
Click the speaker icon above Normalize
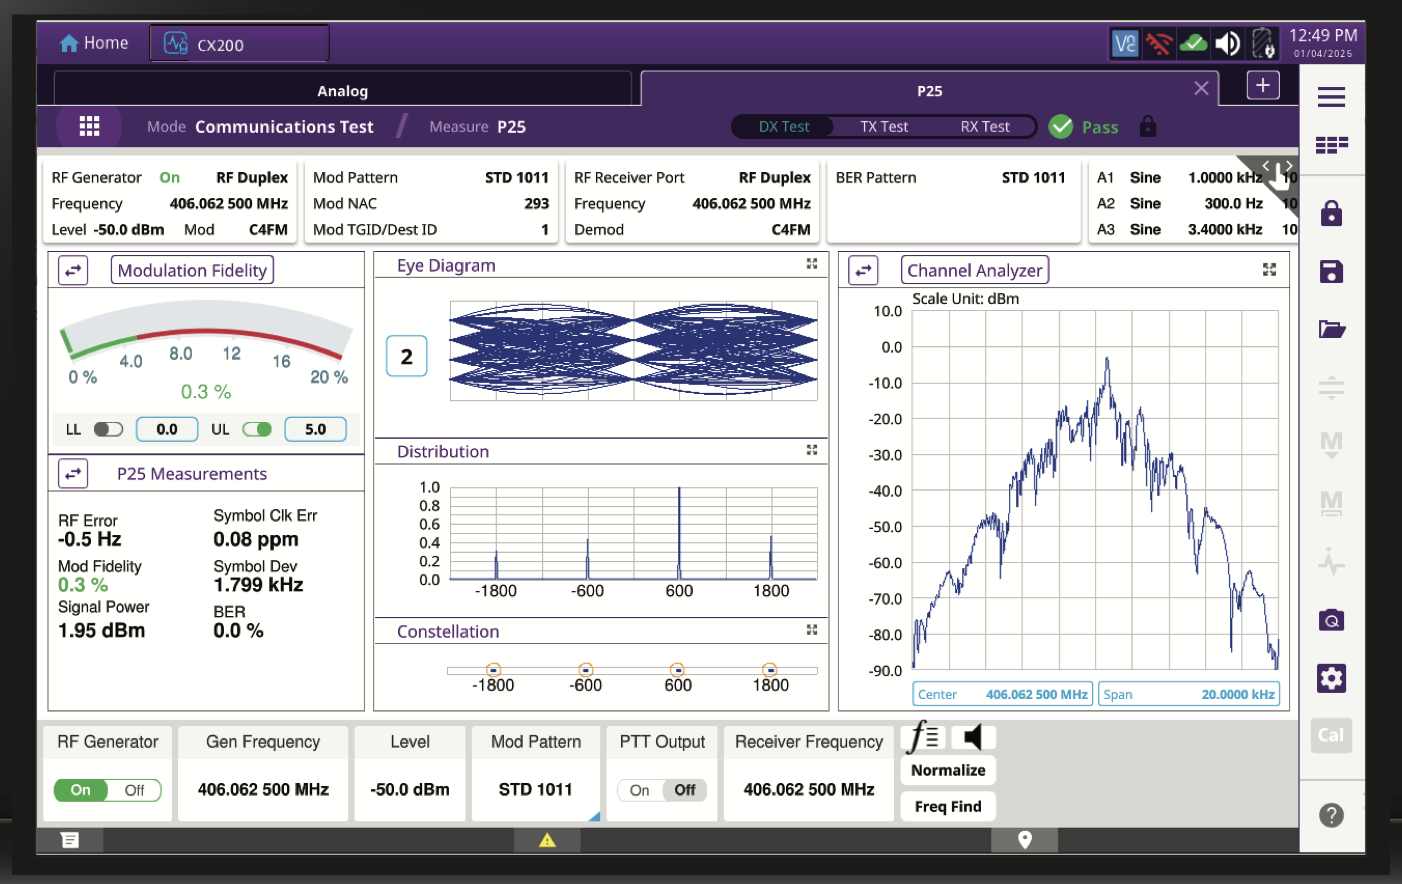click(x=972, y=738)
